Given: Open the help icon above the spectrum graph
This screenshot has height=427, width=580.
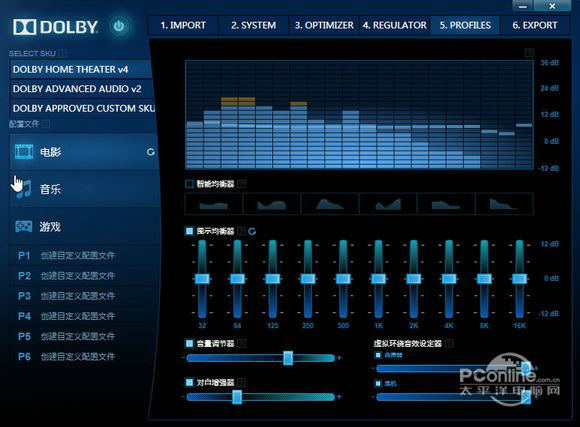Looking at the screenshot, I should coord(529,53).
